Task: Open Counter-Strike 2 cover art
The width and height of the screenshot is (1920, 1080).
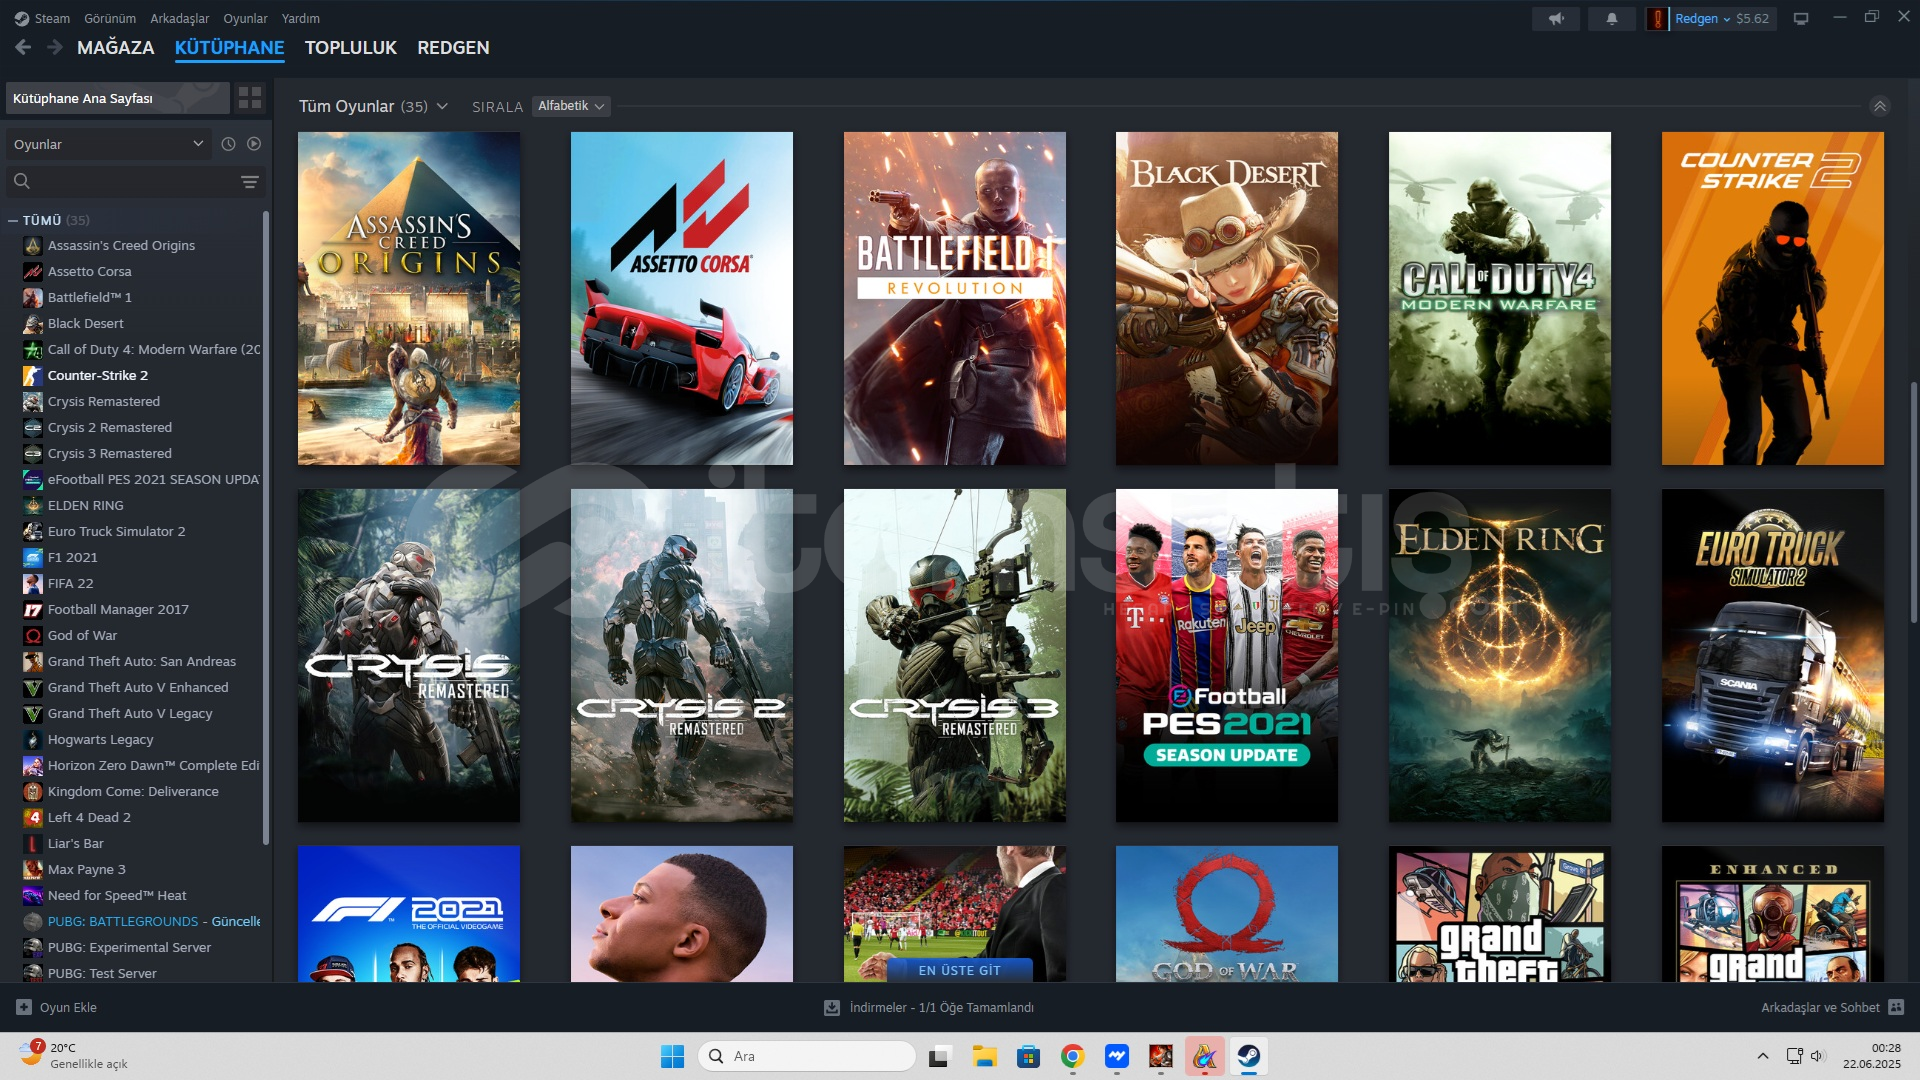Action: (1773, 298)
